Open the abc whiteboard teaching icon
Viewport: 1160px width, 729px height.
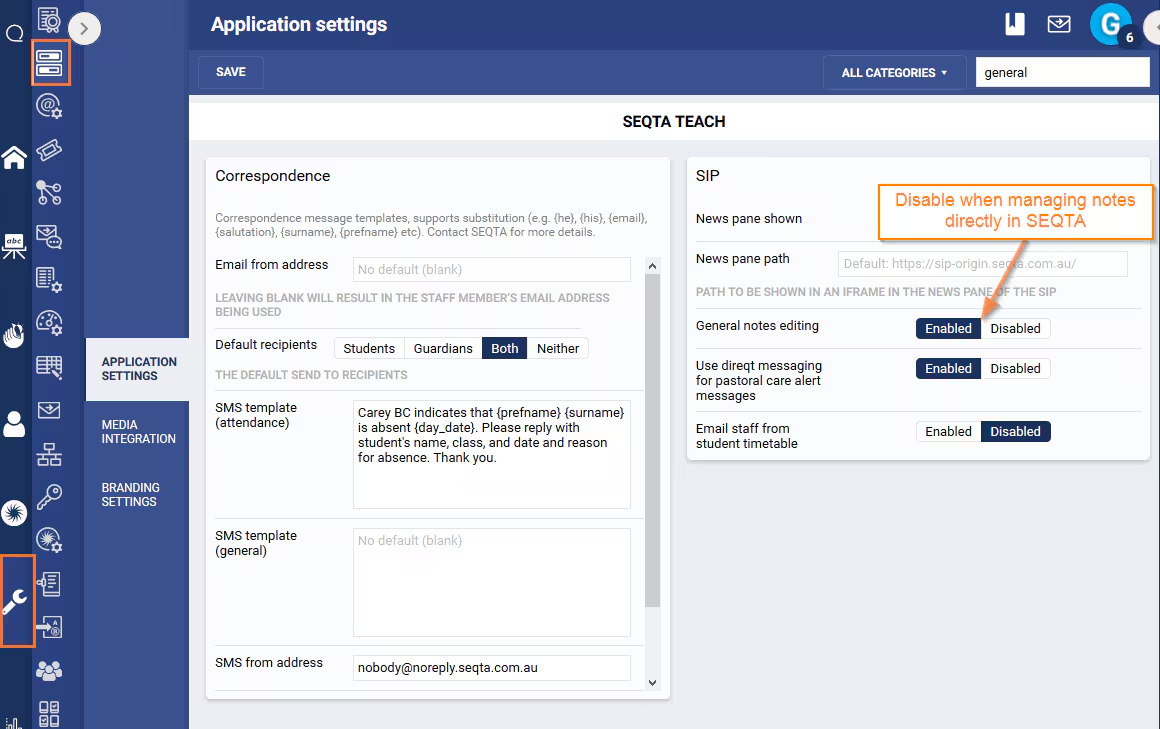pos(14,246)
